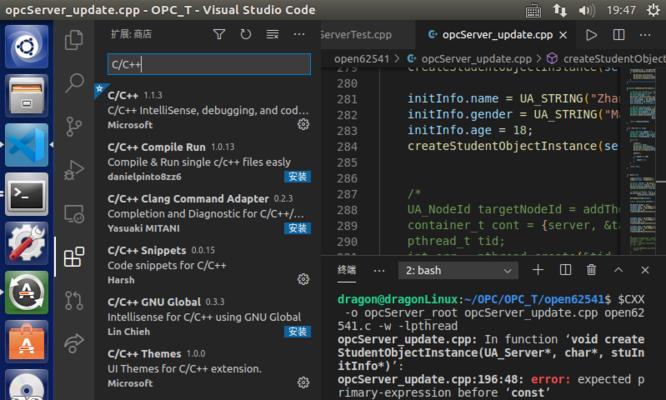
Task: Open the Explorer view in activity bar
Action: coord(74,40)
